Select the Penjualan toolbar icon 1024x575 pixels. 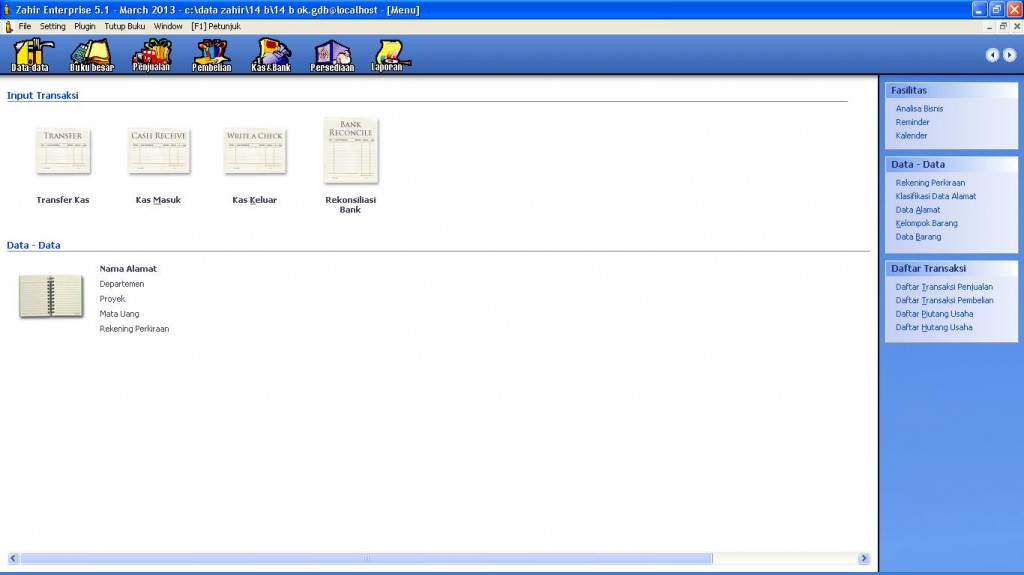point(151,55)
